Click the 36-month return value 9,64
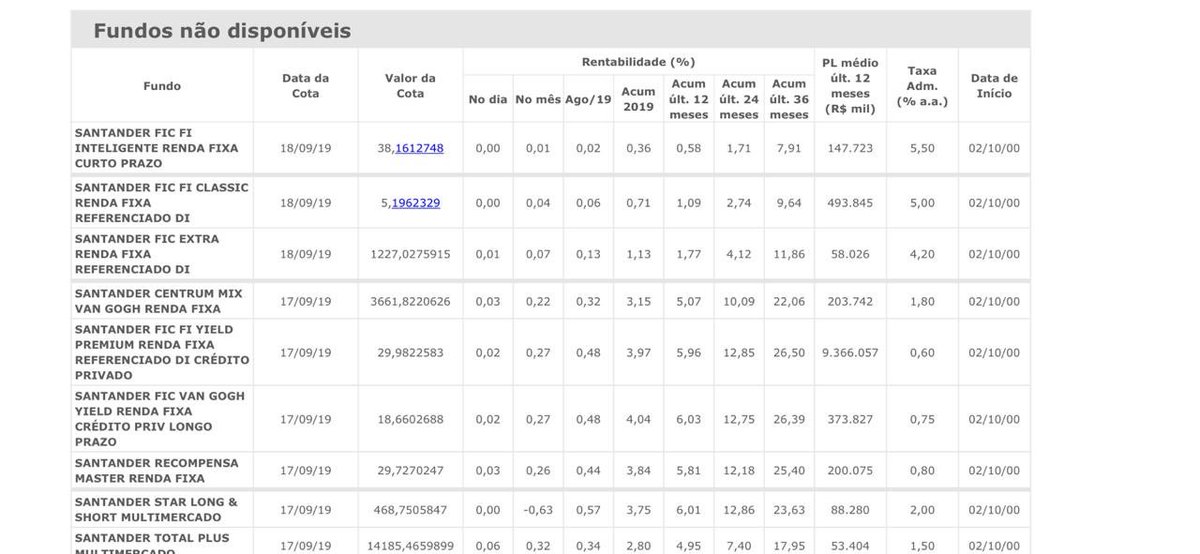Viewport: 1200px width, 554px height. [789, 203]
